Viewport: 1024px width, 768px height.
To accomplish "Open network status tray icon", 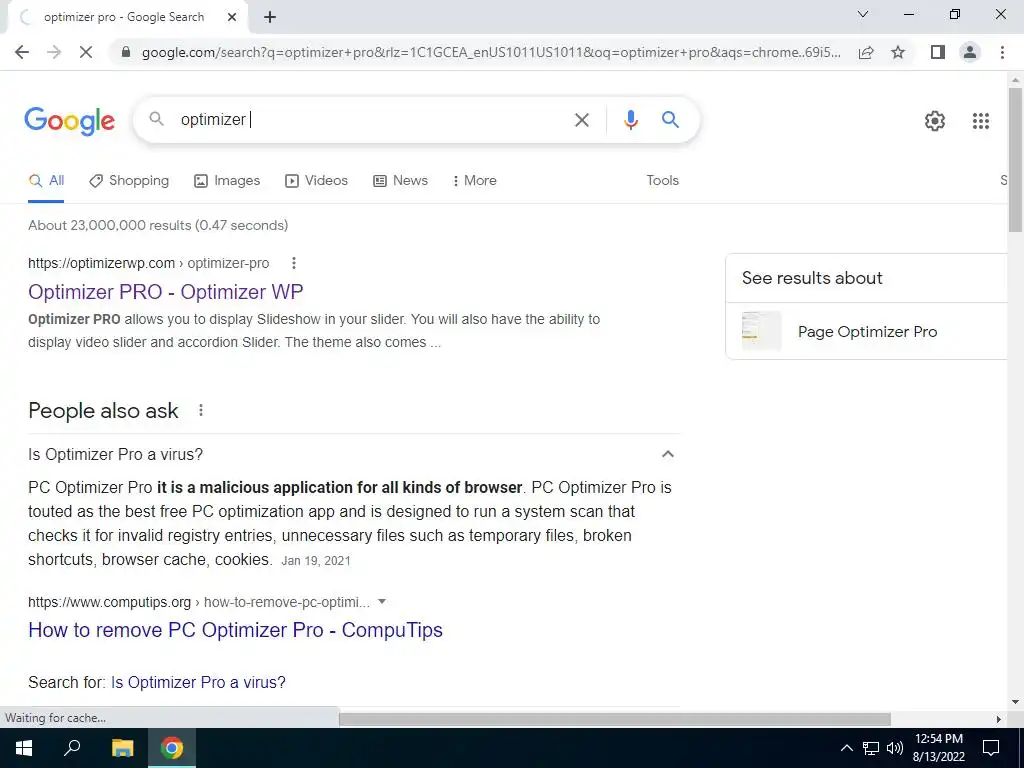I will click(x=871, y=748).
